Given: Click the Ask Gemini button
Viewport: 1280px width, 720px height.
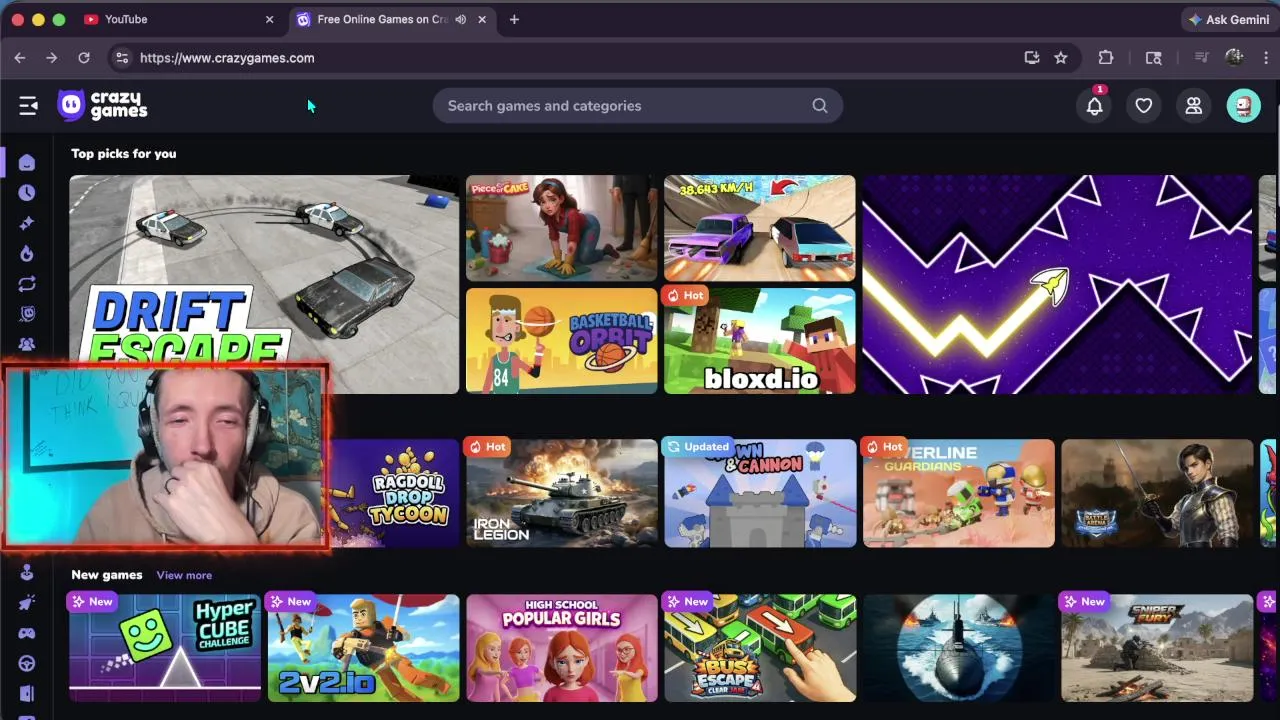Looking at the screenshot, I should coord(1228,19).
